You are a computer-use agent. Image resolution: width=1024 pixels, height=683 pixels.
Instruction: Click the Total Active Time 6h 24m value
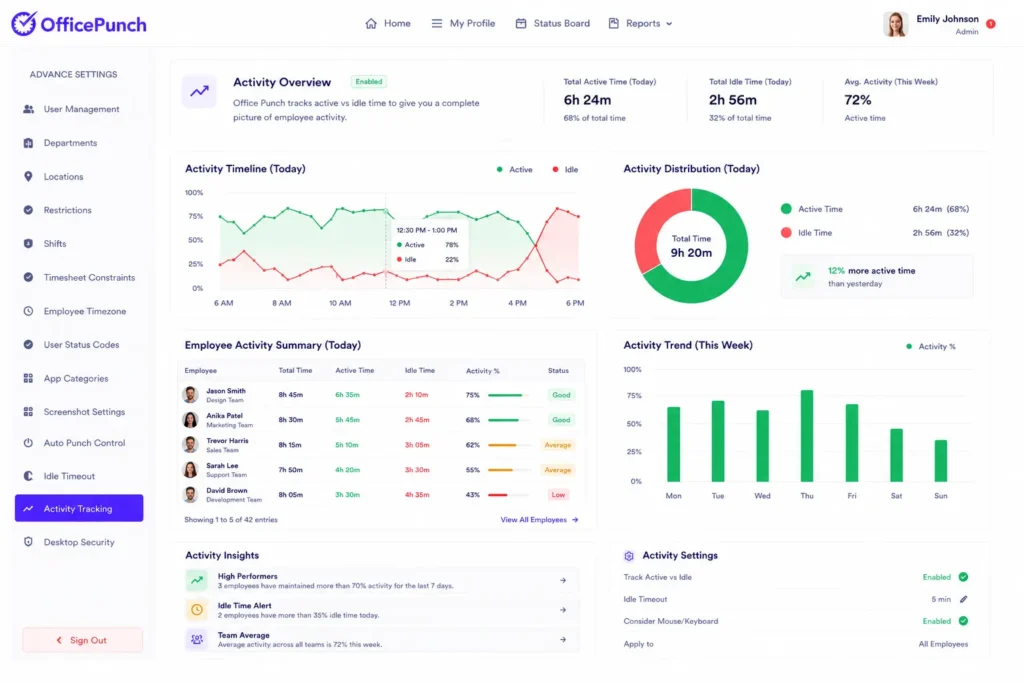587,100
